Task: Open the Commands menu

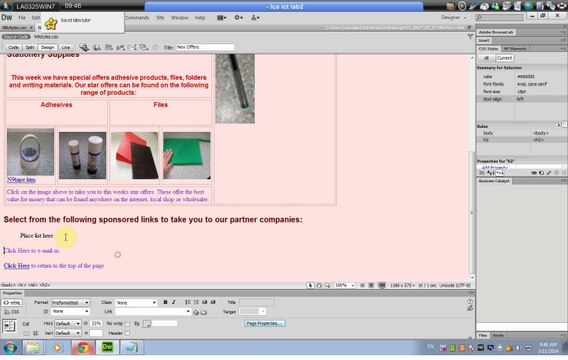Action: tap(137, 18)
